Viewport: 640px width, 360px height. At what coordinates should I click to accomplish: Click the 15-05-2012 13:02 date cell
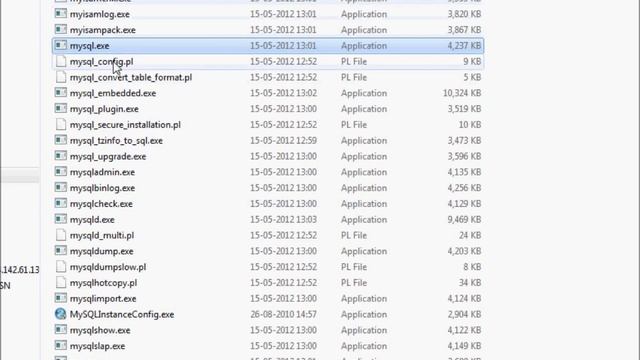coord(283,93)
